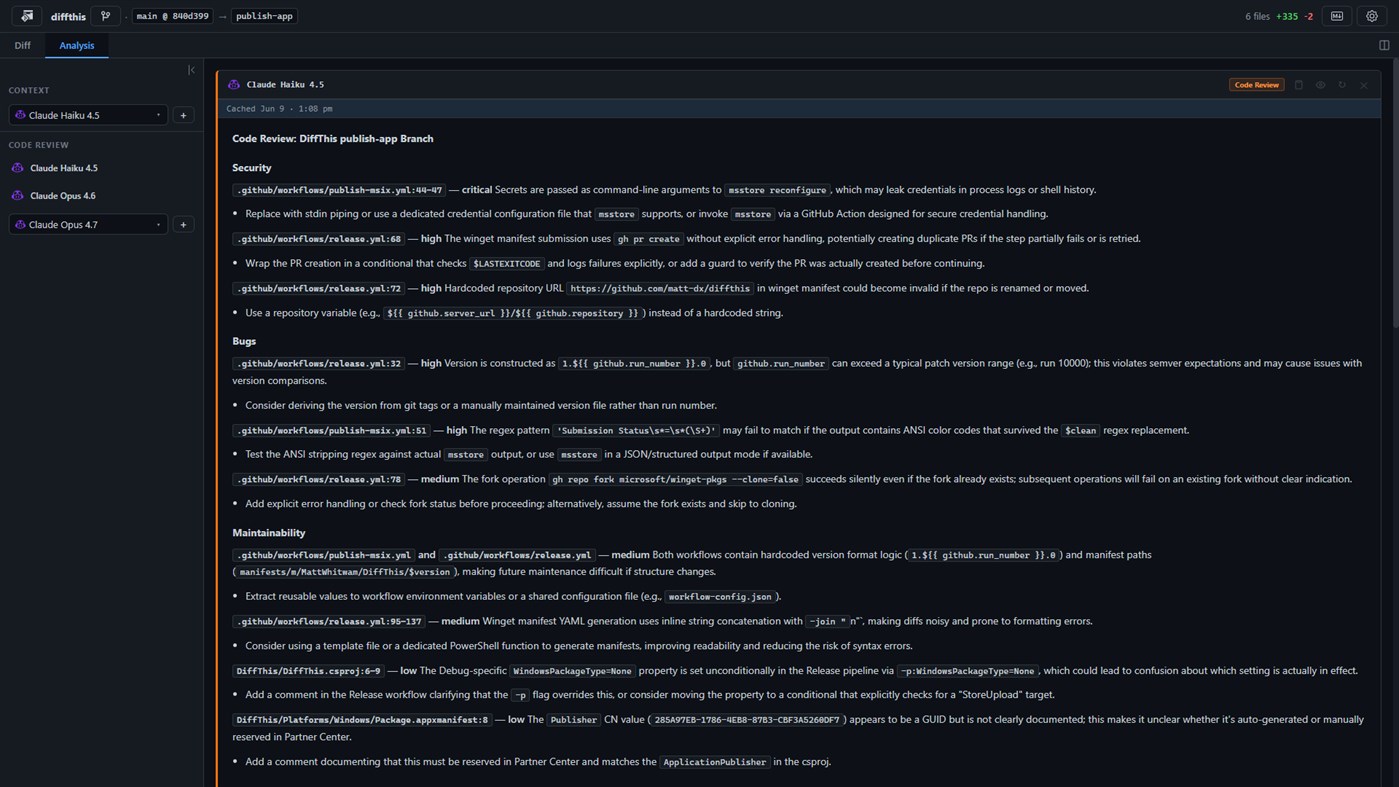Click the +335 additions count
Screen dimensions: 1399x787
1287,16
